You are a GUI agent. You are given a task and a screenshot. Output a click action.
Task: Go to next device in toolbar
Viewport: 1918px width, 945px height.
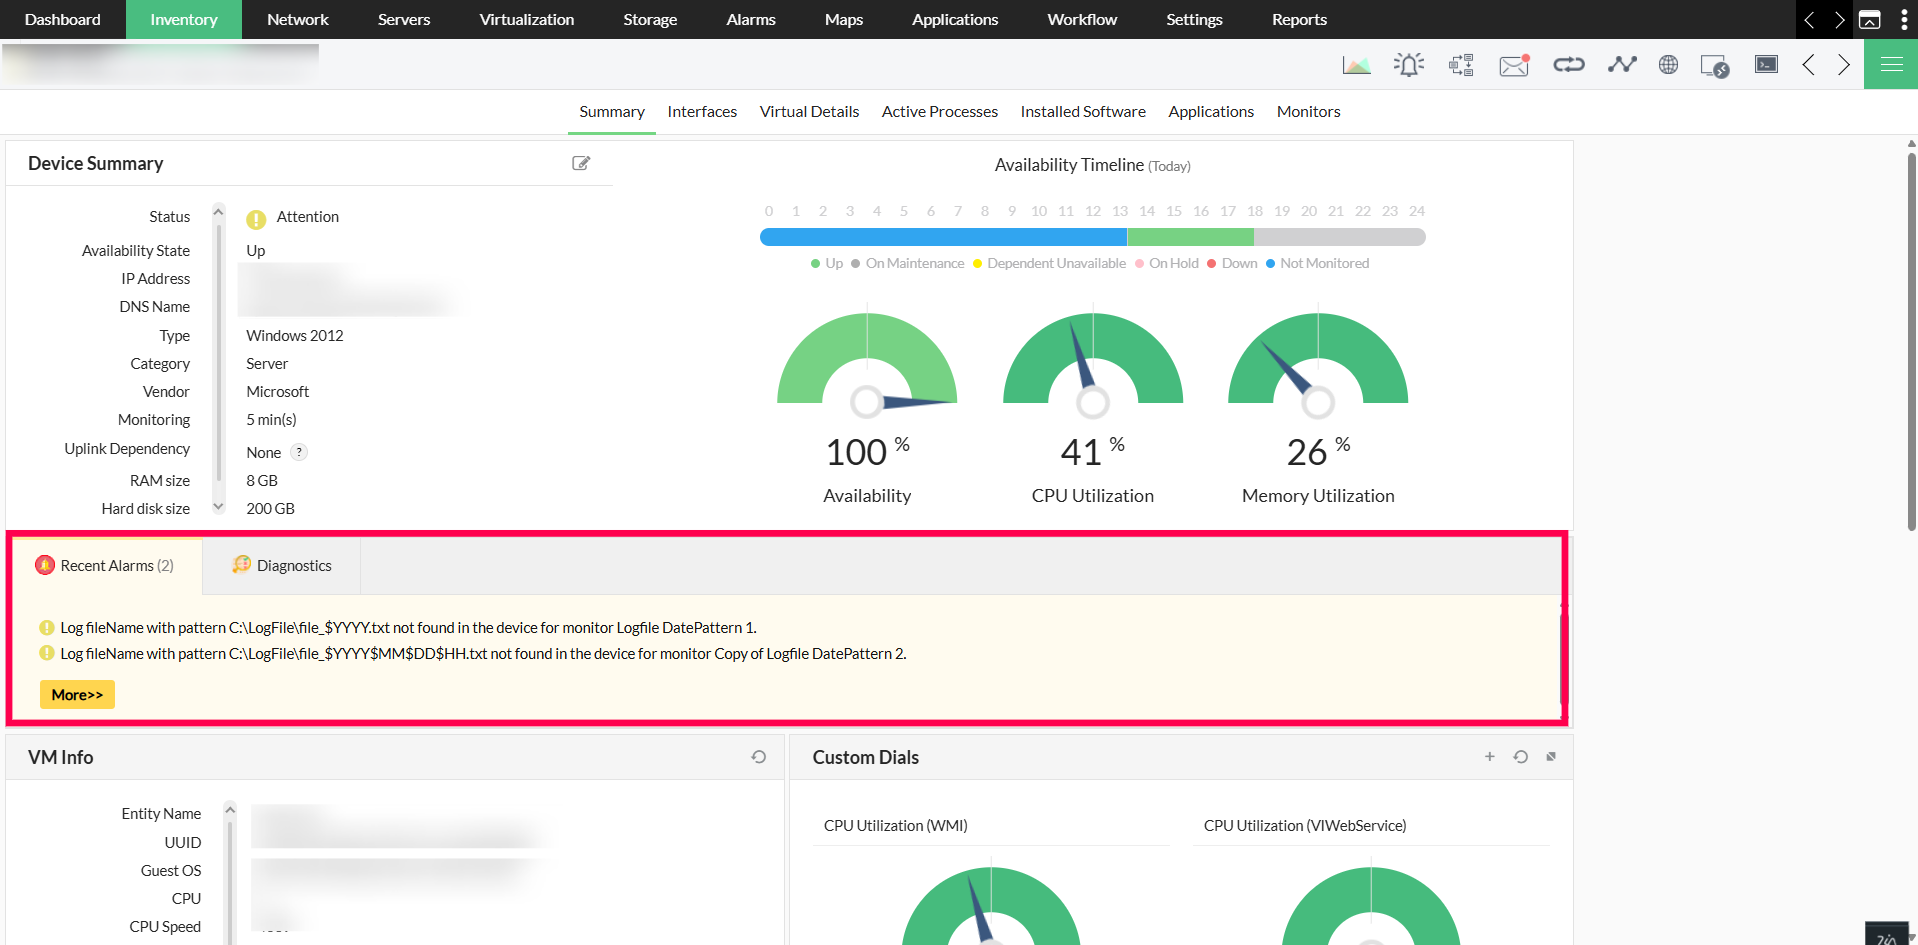tap(1843, 65)
